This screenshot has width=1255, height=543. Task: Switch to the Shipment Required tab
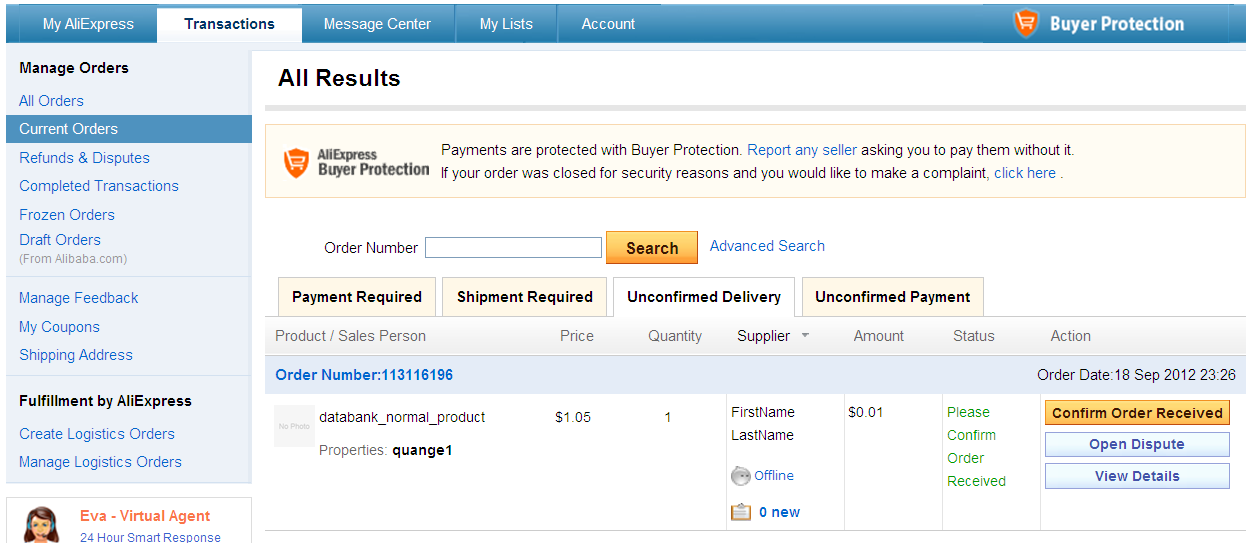click(525, 297)
